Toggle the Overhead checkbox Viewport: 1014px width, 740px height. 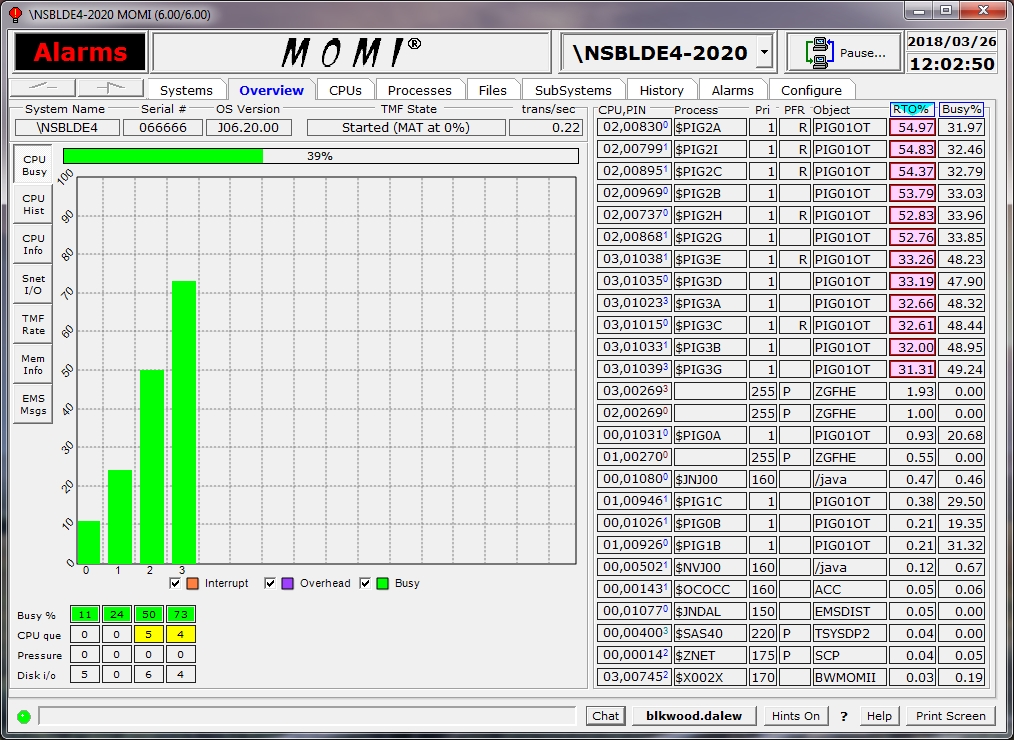(x=271, y=583)
